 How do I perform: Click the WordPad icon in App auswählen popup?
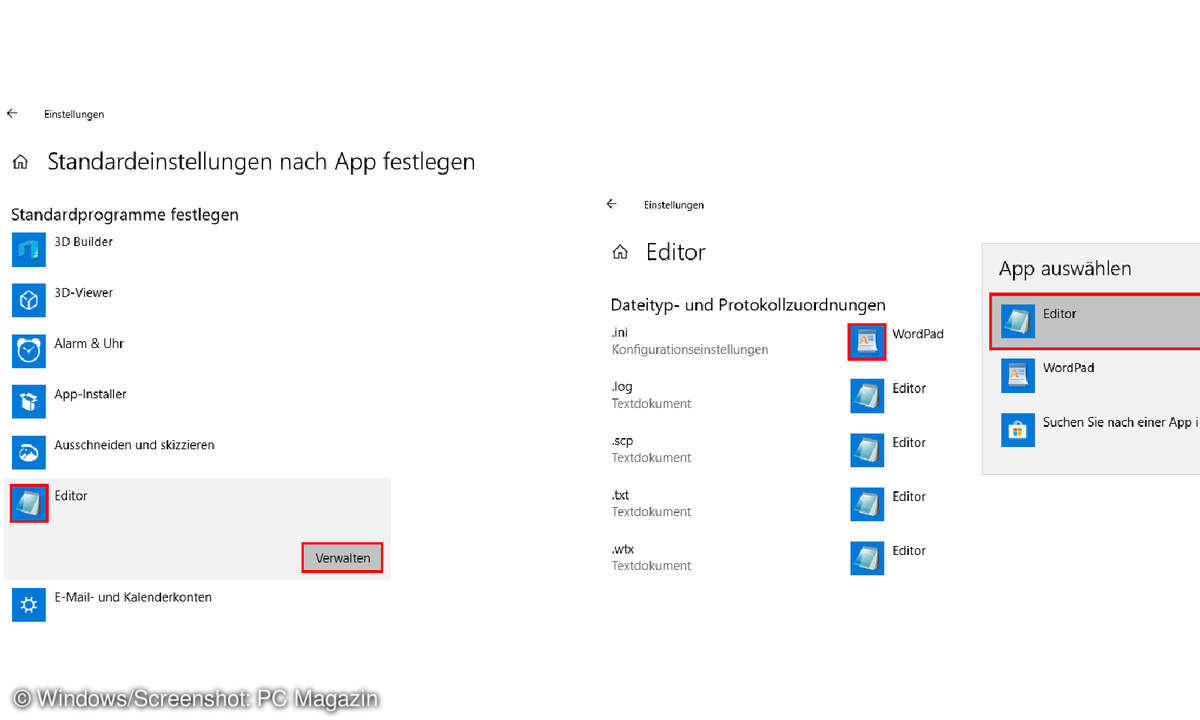pos(1018,375)
